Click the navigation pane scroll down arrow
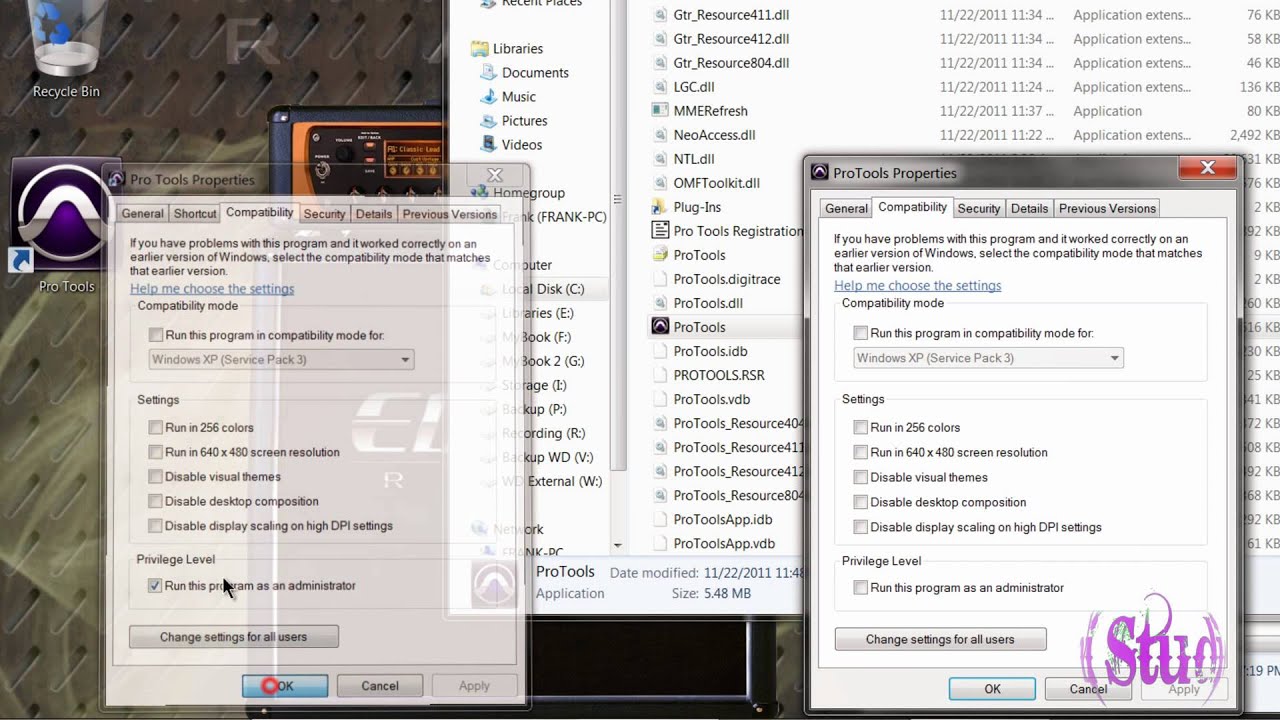Viewport: 1280px width, 720px height. click(617, 545)
